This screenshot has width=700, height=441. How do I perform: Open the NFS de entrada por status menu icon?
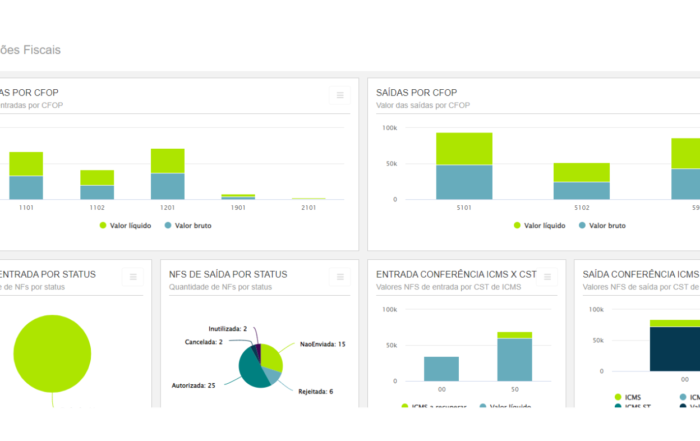click(x=133, y=277)
